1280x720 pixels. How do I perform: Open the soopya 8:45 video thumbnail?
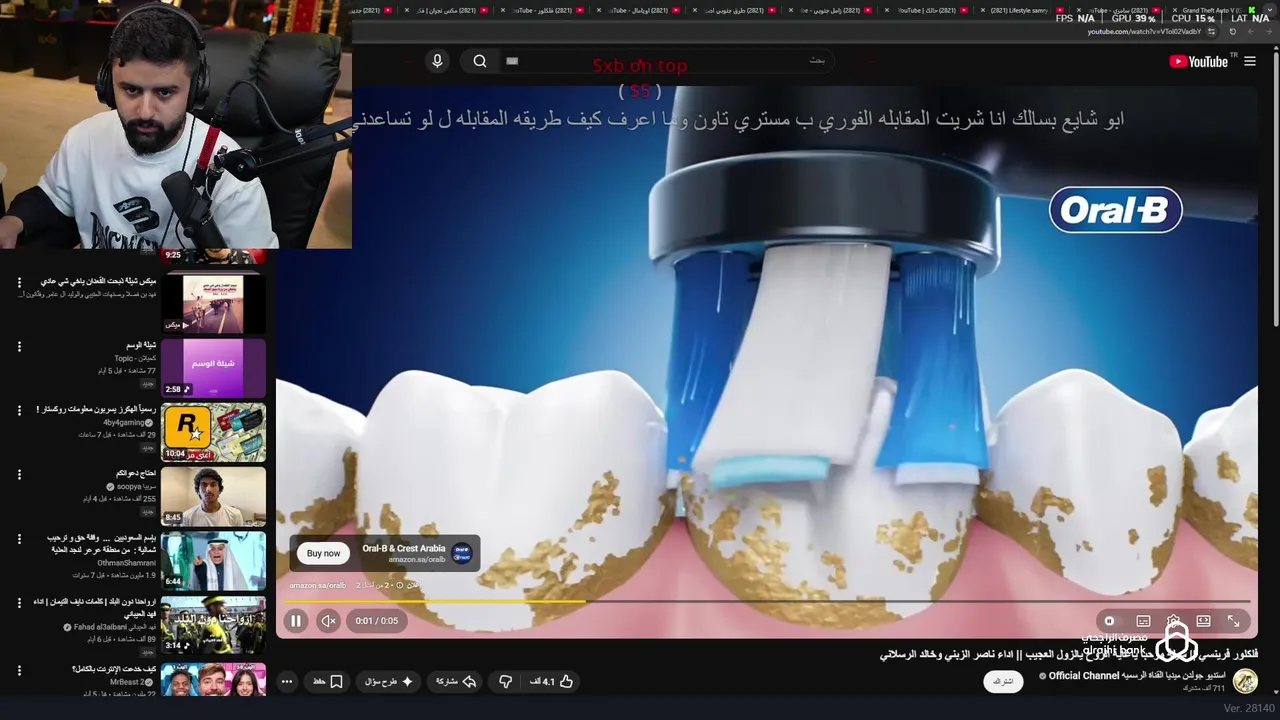[x=214, y=496]
